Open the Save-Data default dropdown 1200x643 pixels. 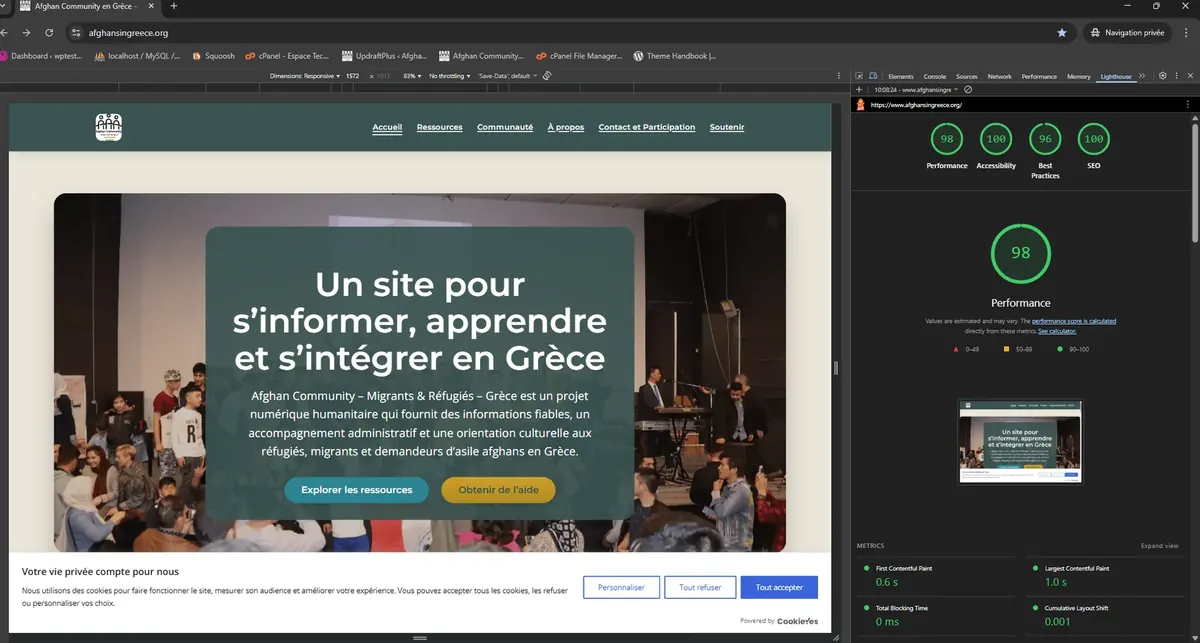(x=508, y=76)
